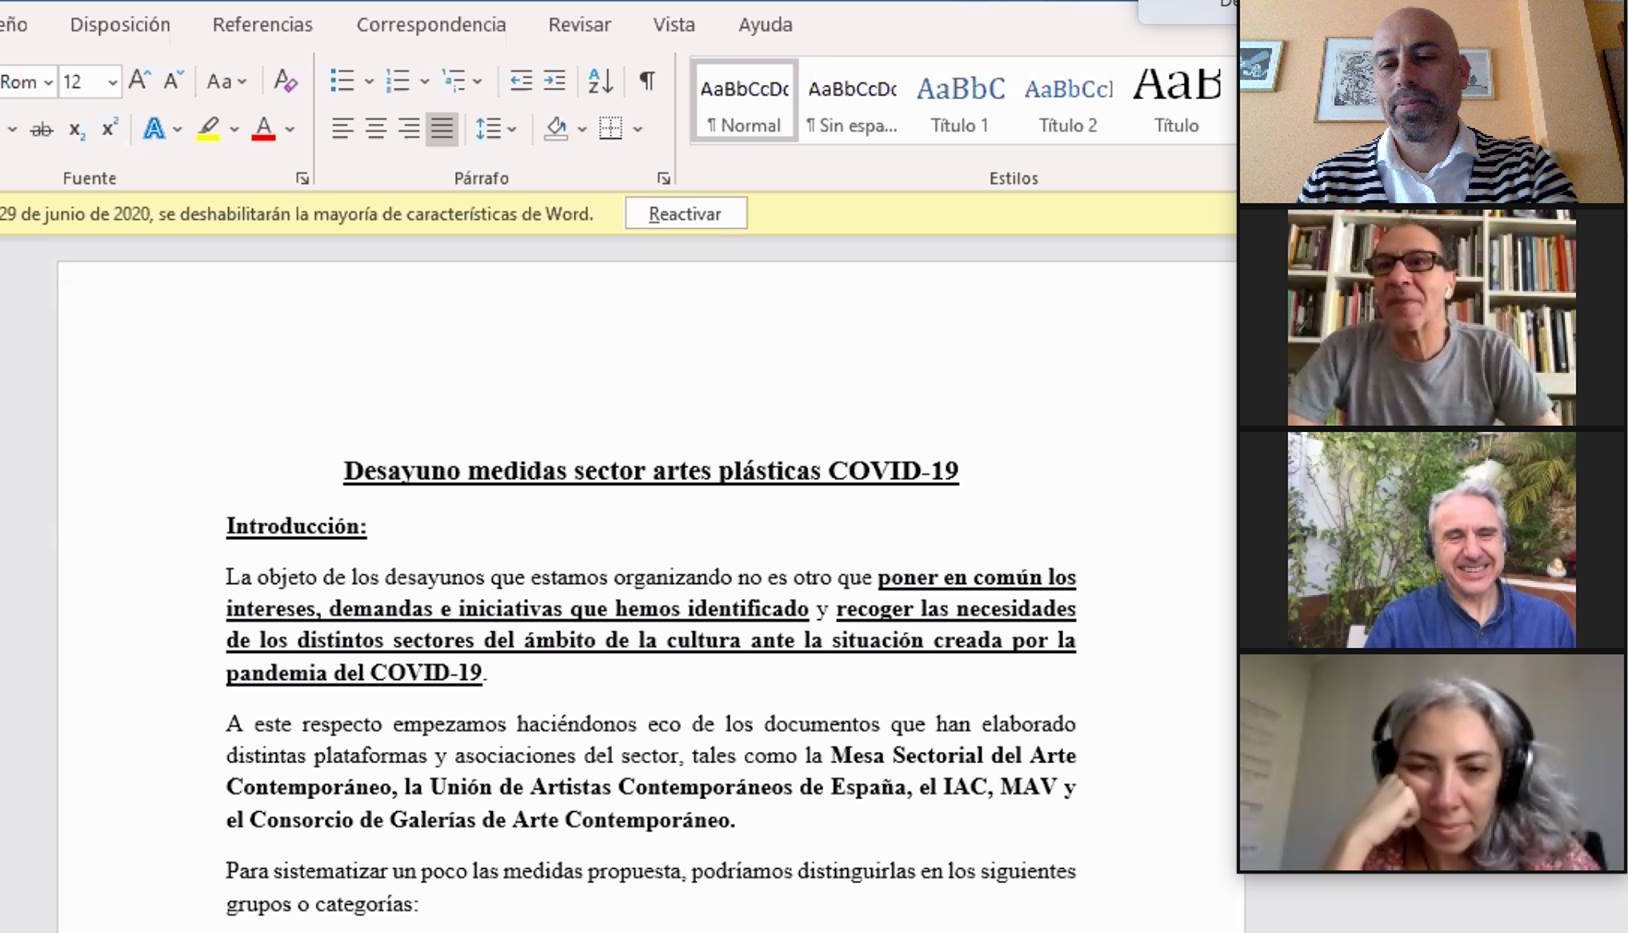1628x933 pixels.
Task: Center align the paragraph text
Action: click(376, 129)
